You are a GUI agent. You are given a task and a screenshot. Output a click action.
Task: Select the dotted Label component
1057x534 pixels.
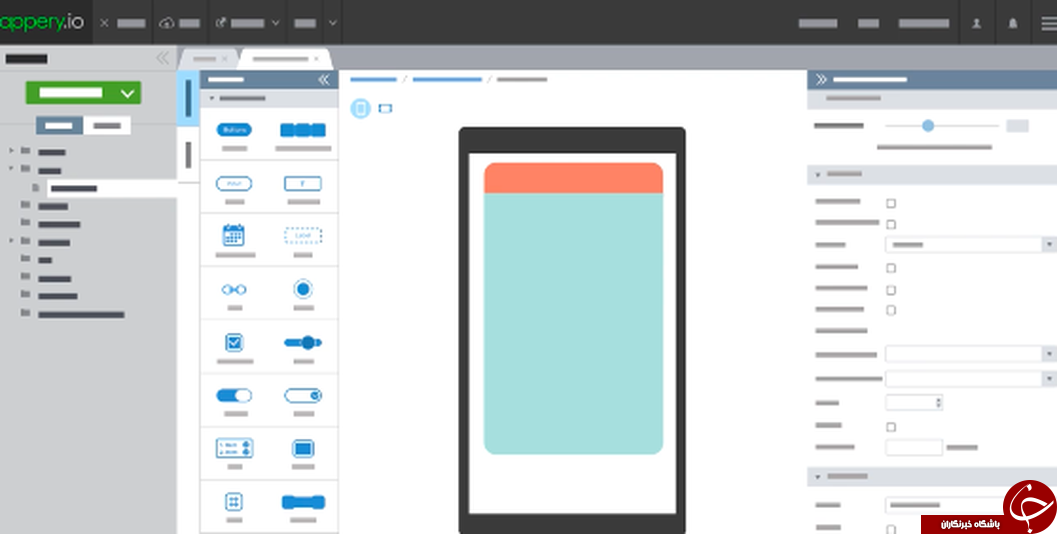(303, 235)
